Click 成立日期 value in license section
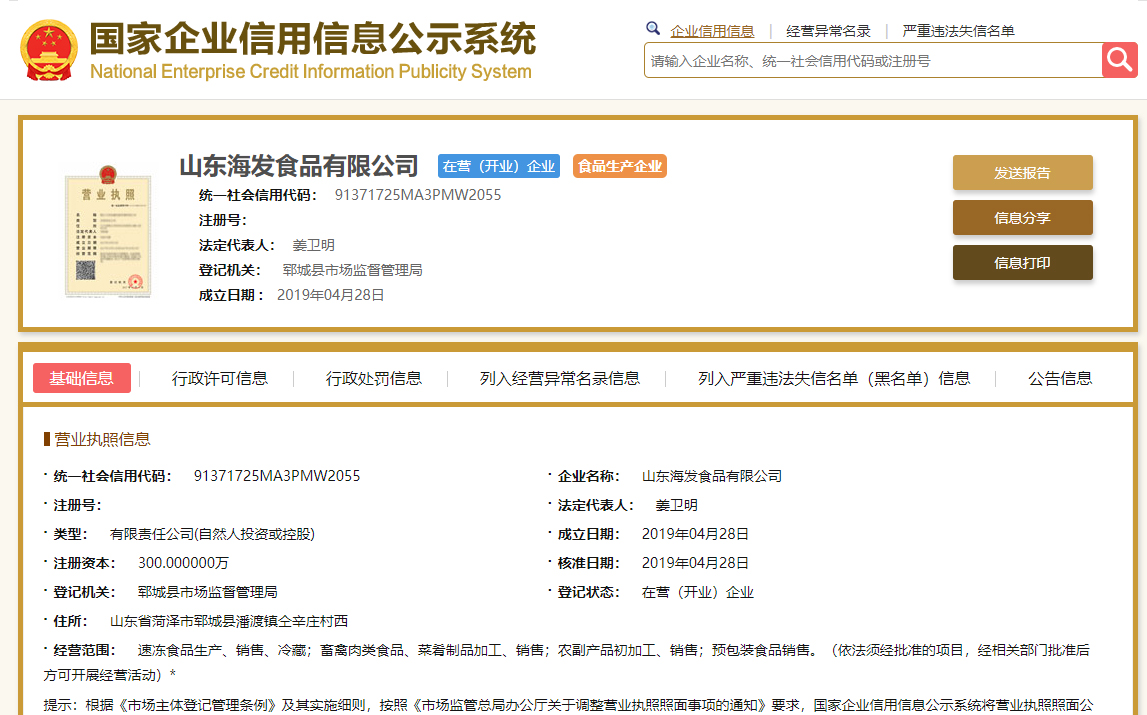 [x=695, y=534]
